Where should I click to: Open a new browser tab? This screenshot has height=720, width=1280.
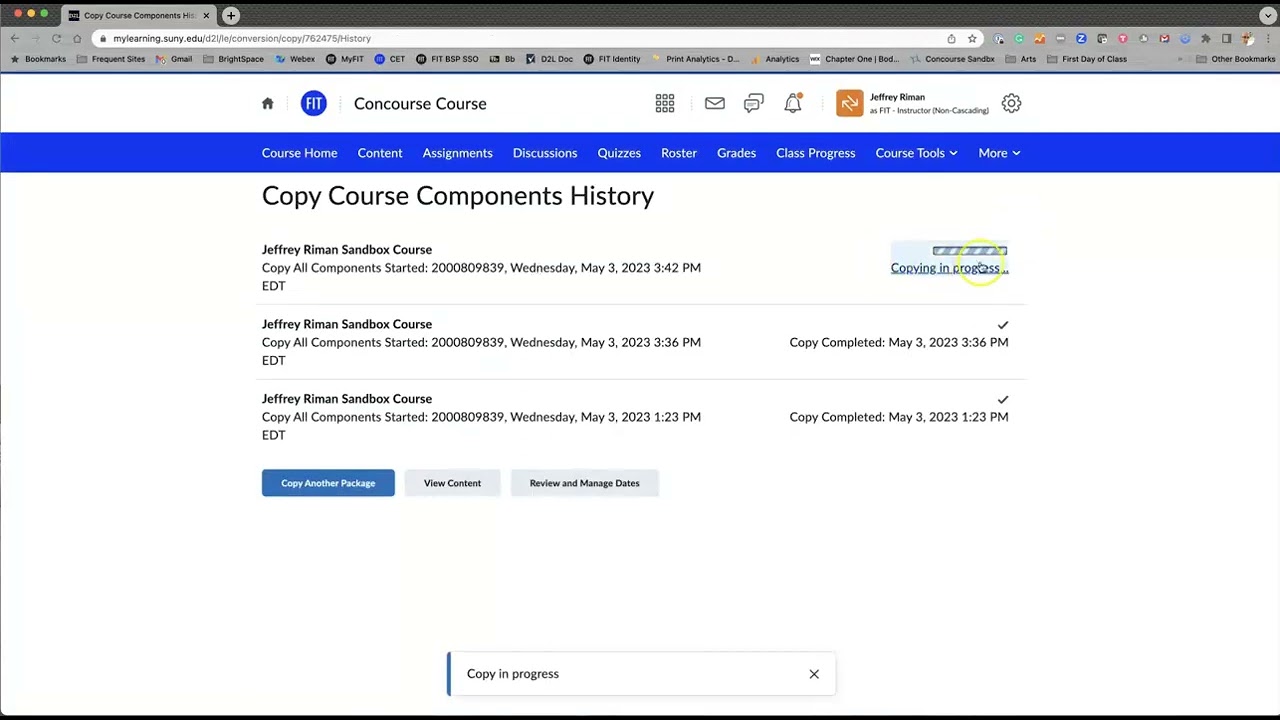231,15
